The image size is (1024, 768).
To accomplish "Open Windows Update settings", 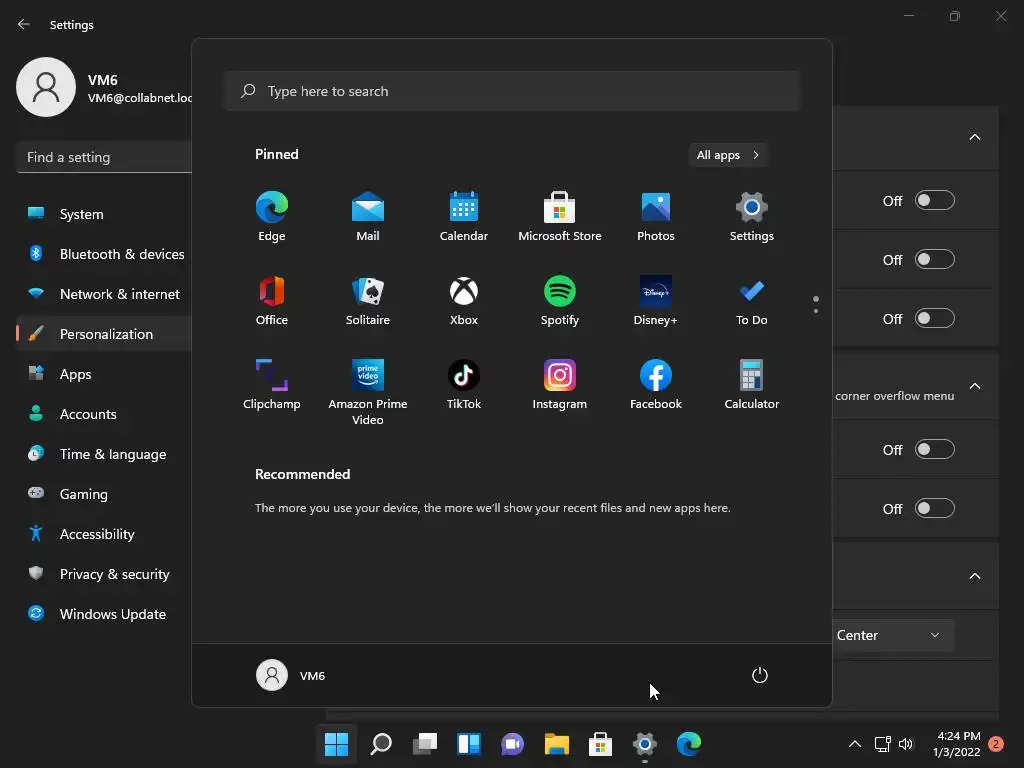I will (x=104, y=614).
